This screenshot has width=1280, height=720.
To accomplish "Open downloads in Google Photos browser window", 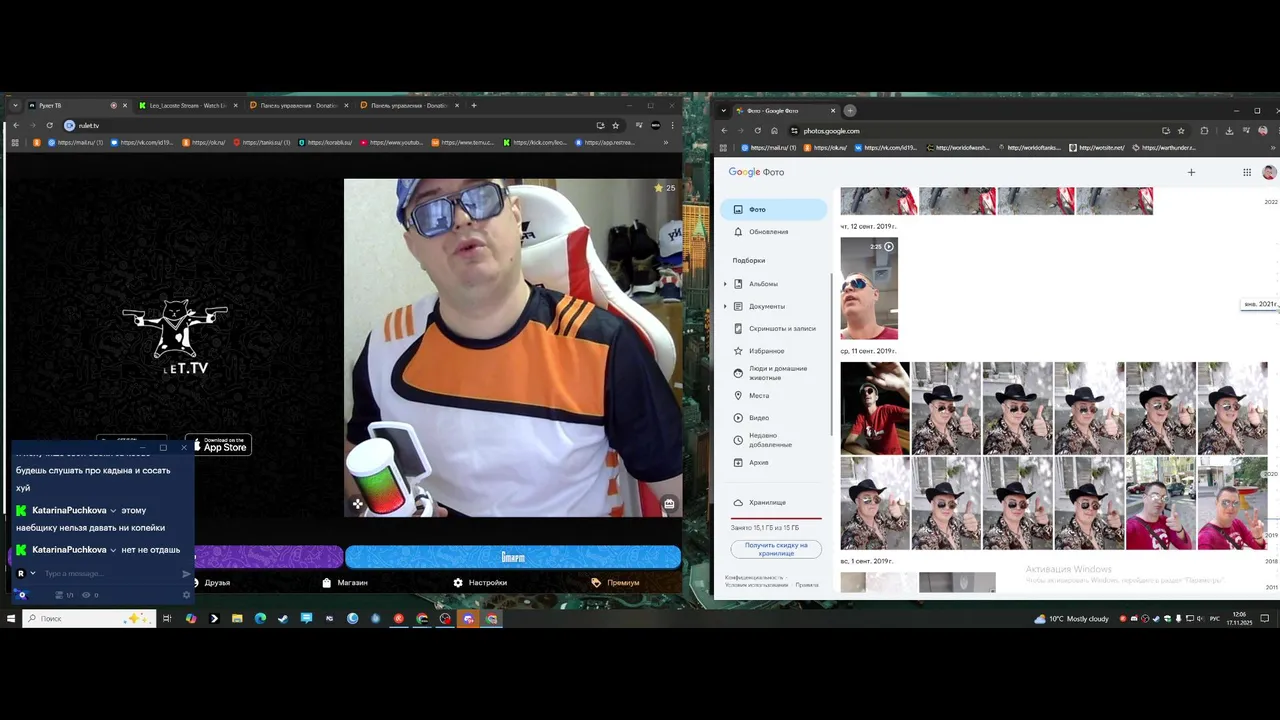I will [1229, 131].
